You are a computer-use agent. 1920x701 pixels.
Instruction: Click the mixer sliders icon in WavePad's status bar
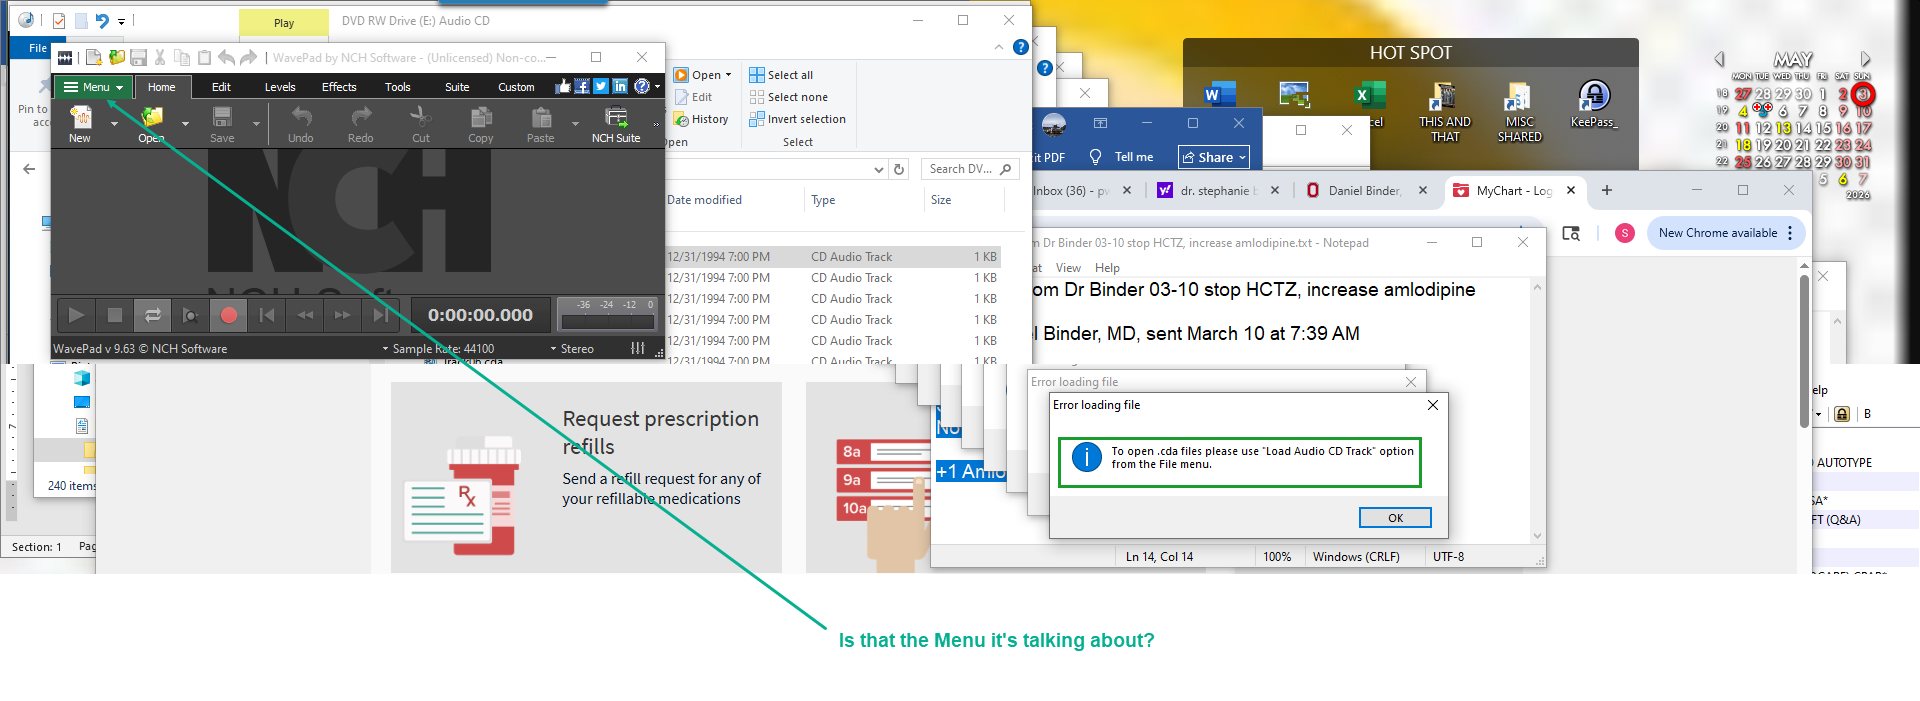point(638,348)
